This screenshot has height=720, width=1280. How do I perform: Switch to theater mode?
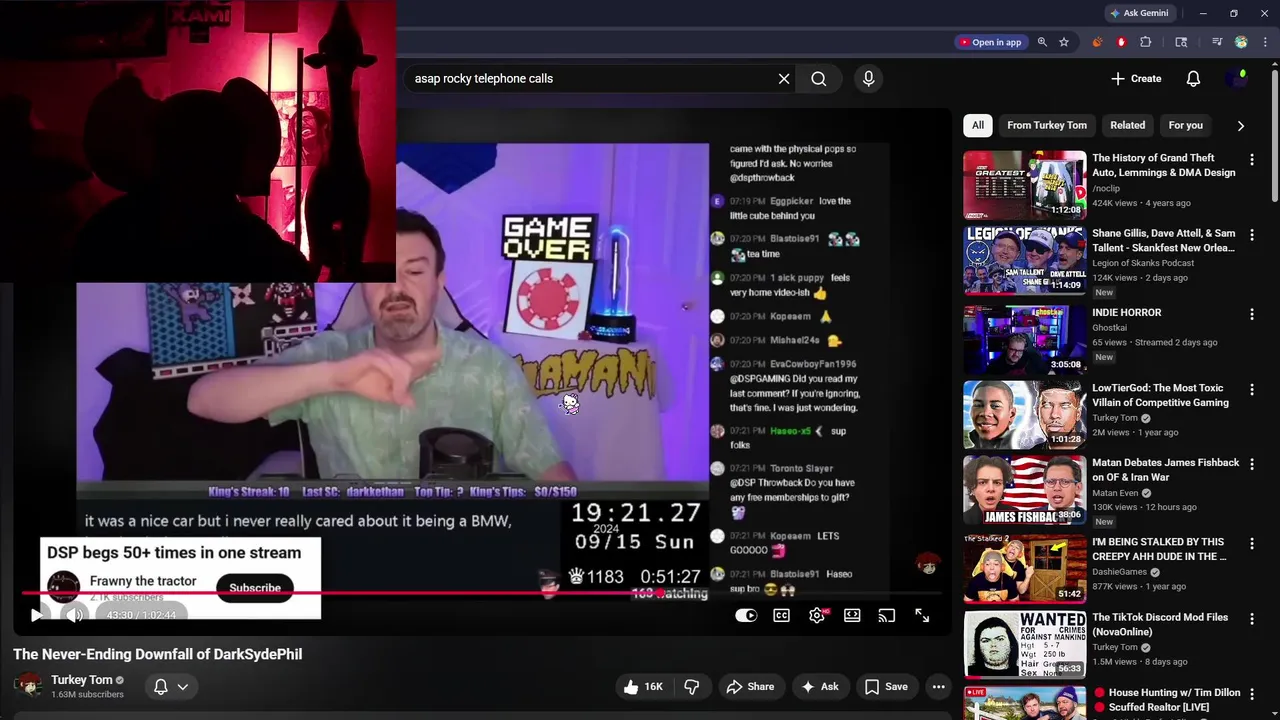click(852, 616)
